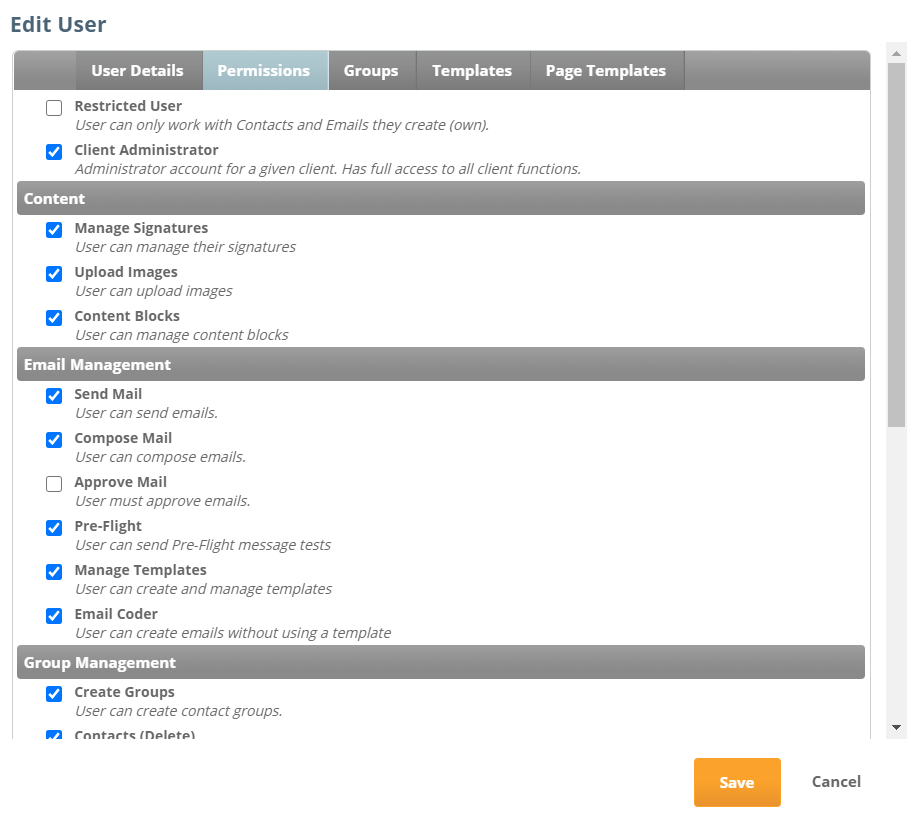917x817 pixels.
Task: Uncheck the Create Groups checkbox
Action: [54, 694]
